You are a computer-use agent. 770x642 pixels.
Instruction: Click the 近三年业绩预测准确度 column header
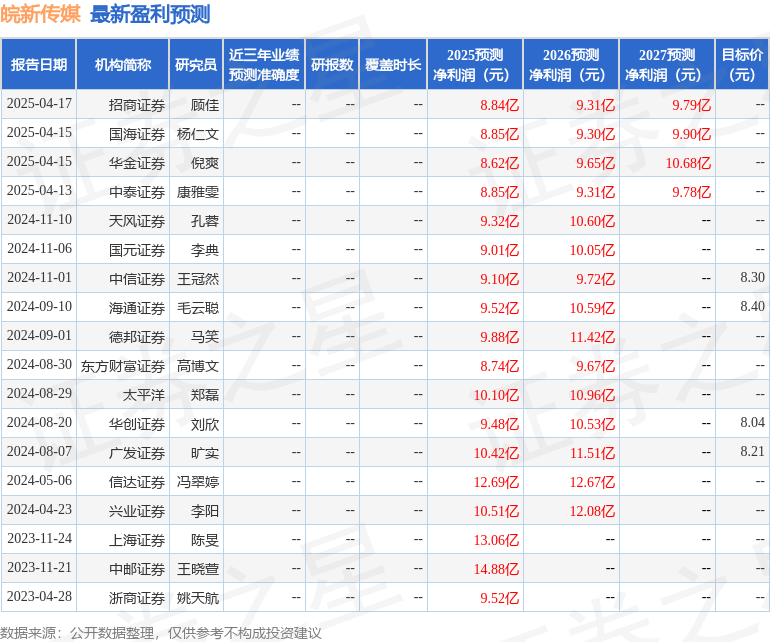click(264, 64)
